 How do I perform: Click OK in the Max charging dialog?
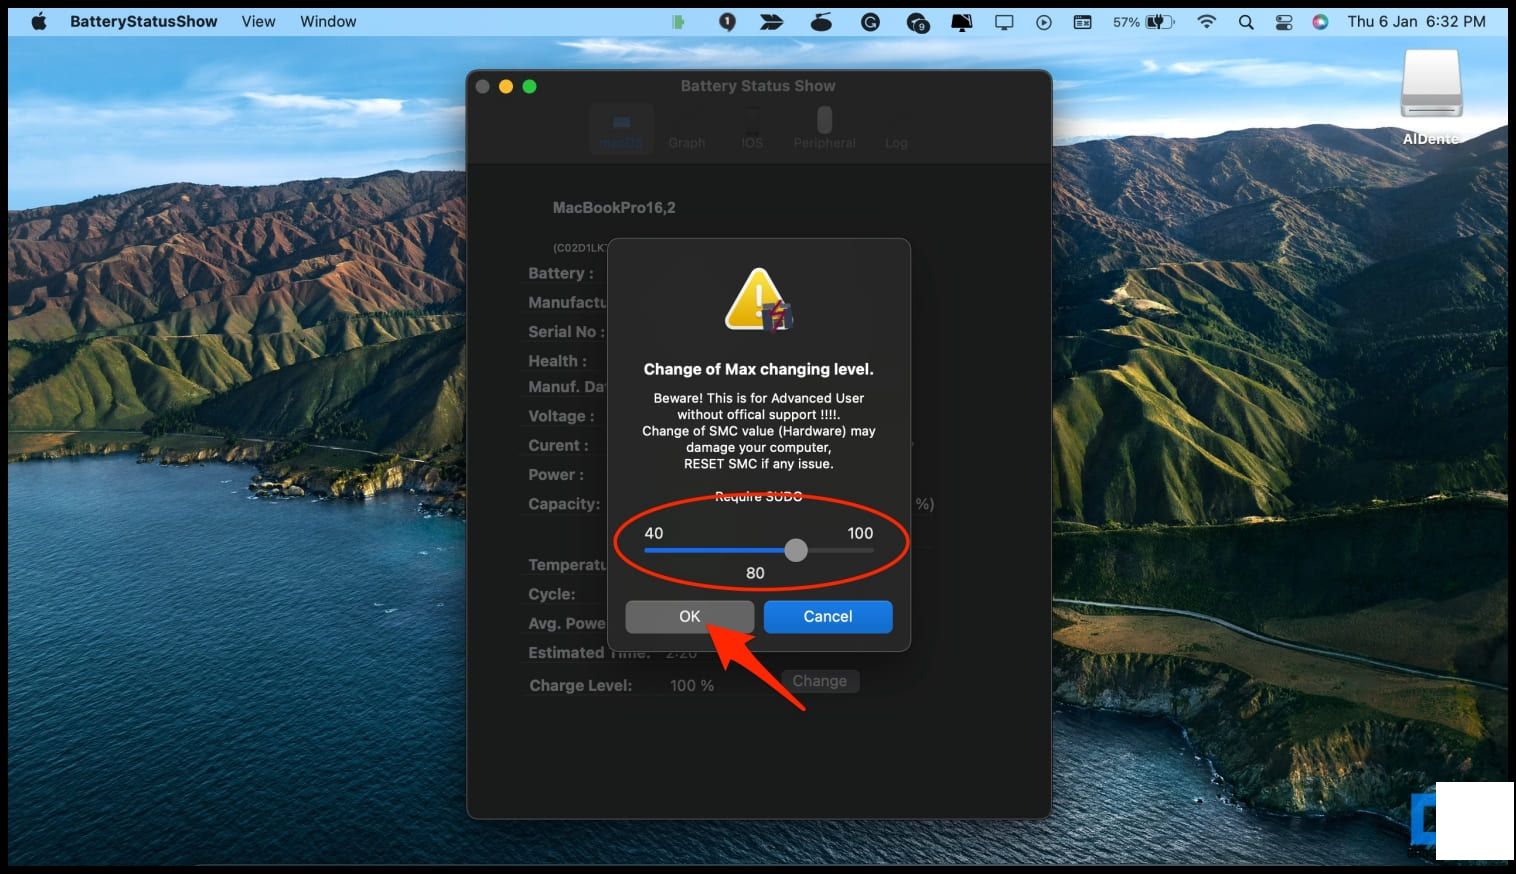(690, 617)
